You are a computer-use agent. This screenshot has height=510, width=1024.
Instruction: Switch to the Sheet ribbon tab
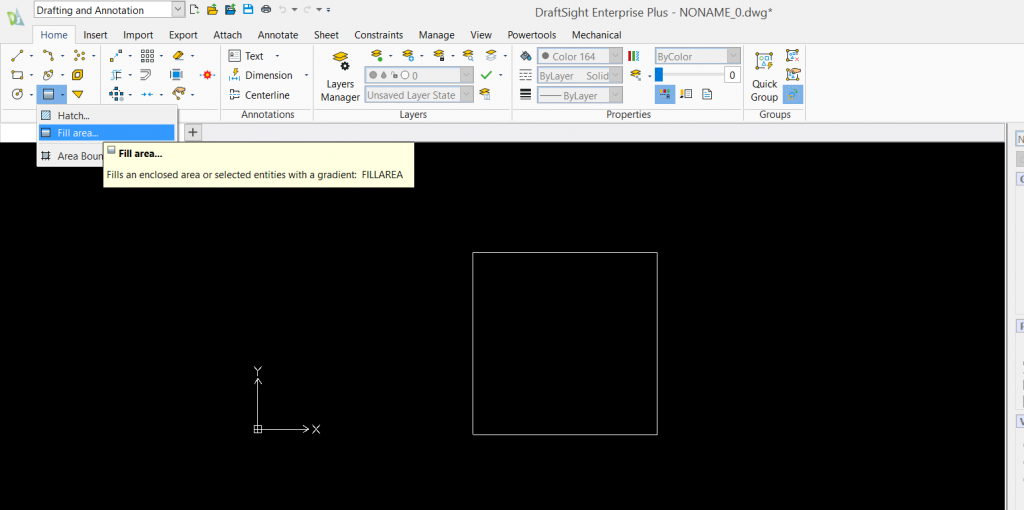327,35
